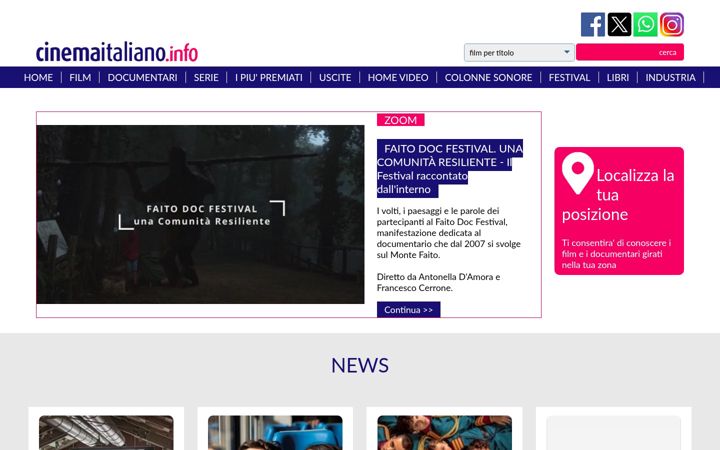Image resolution: width=720 pixels, height=450 pixels.
Task: Open the FILM menu item
Action: 80,78
